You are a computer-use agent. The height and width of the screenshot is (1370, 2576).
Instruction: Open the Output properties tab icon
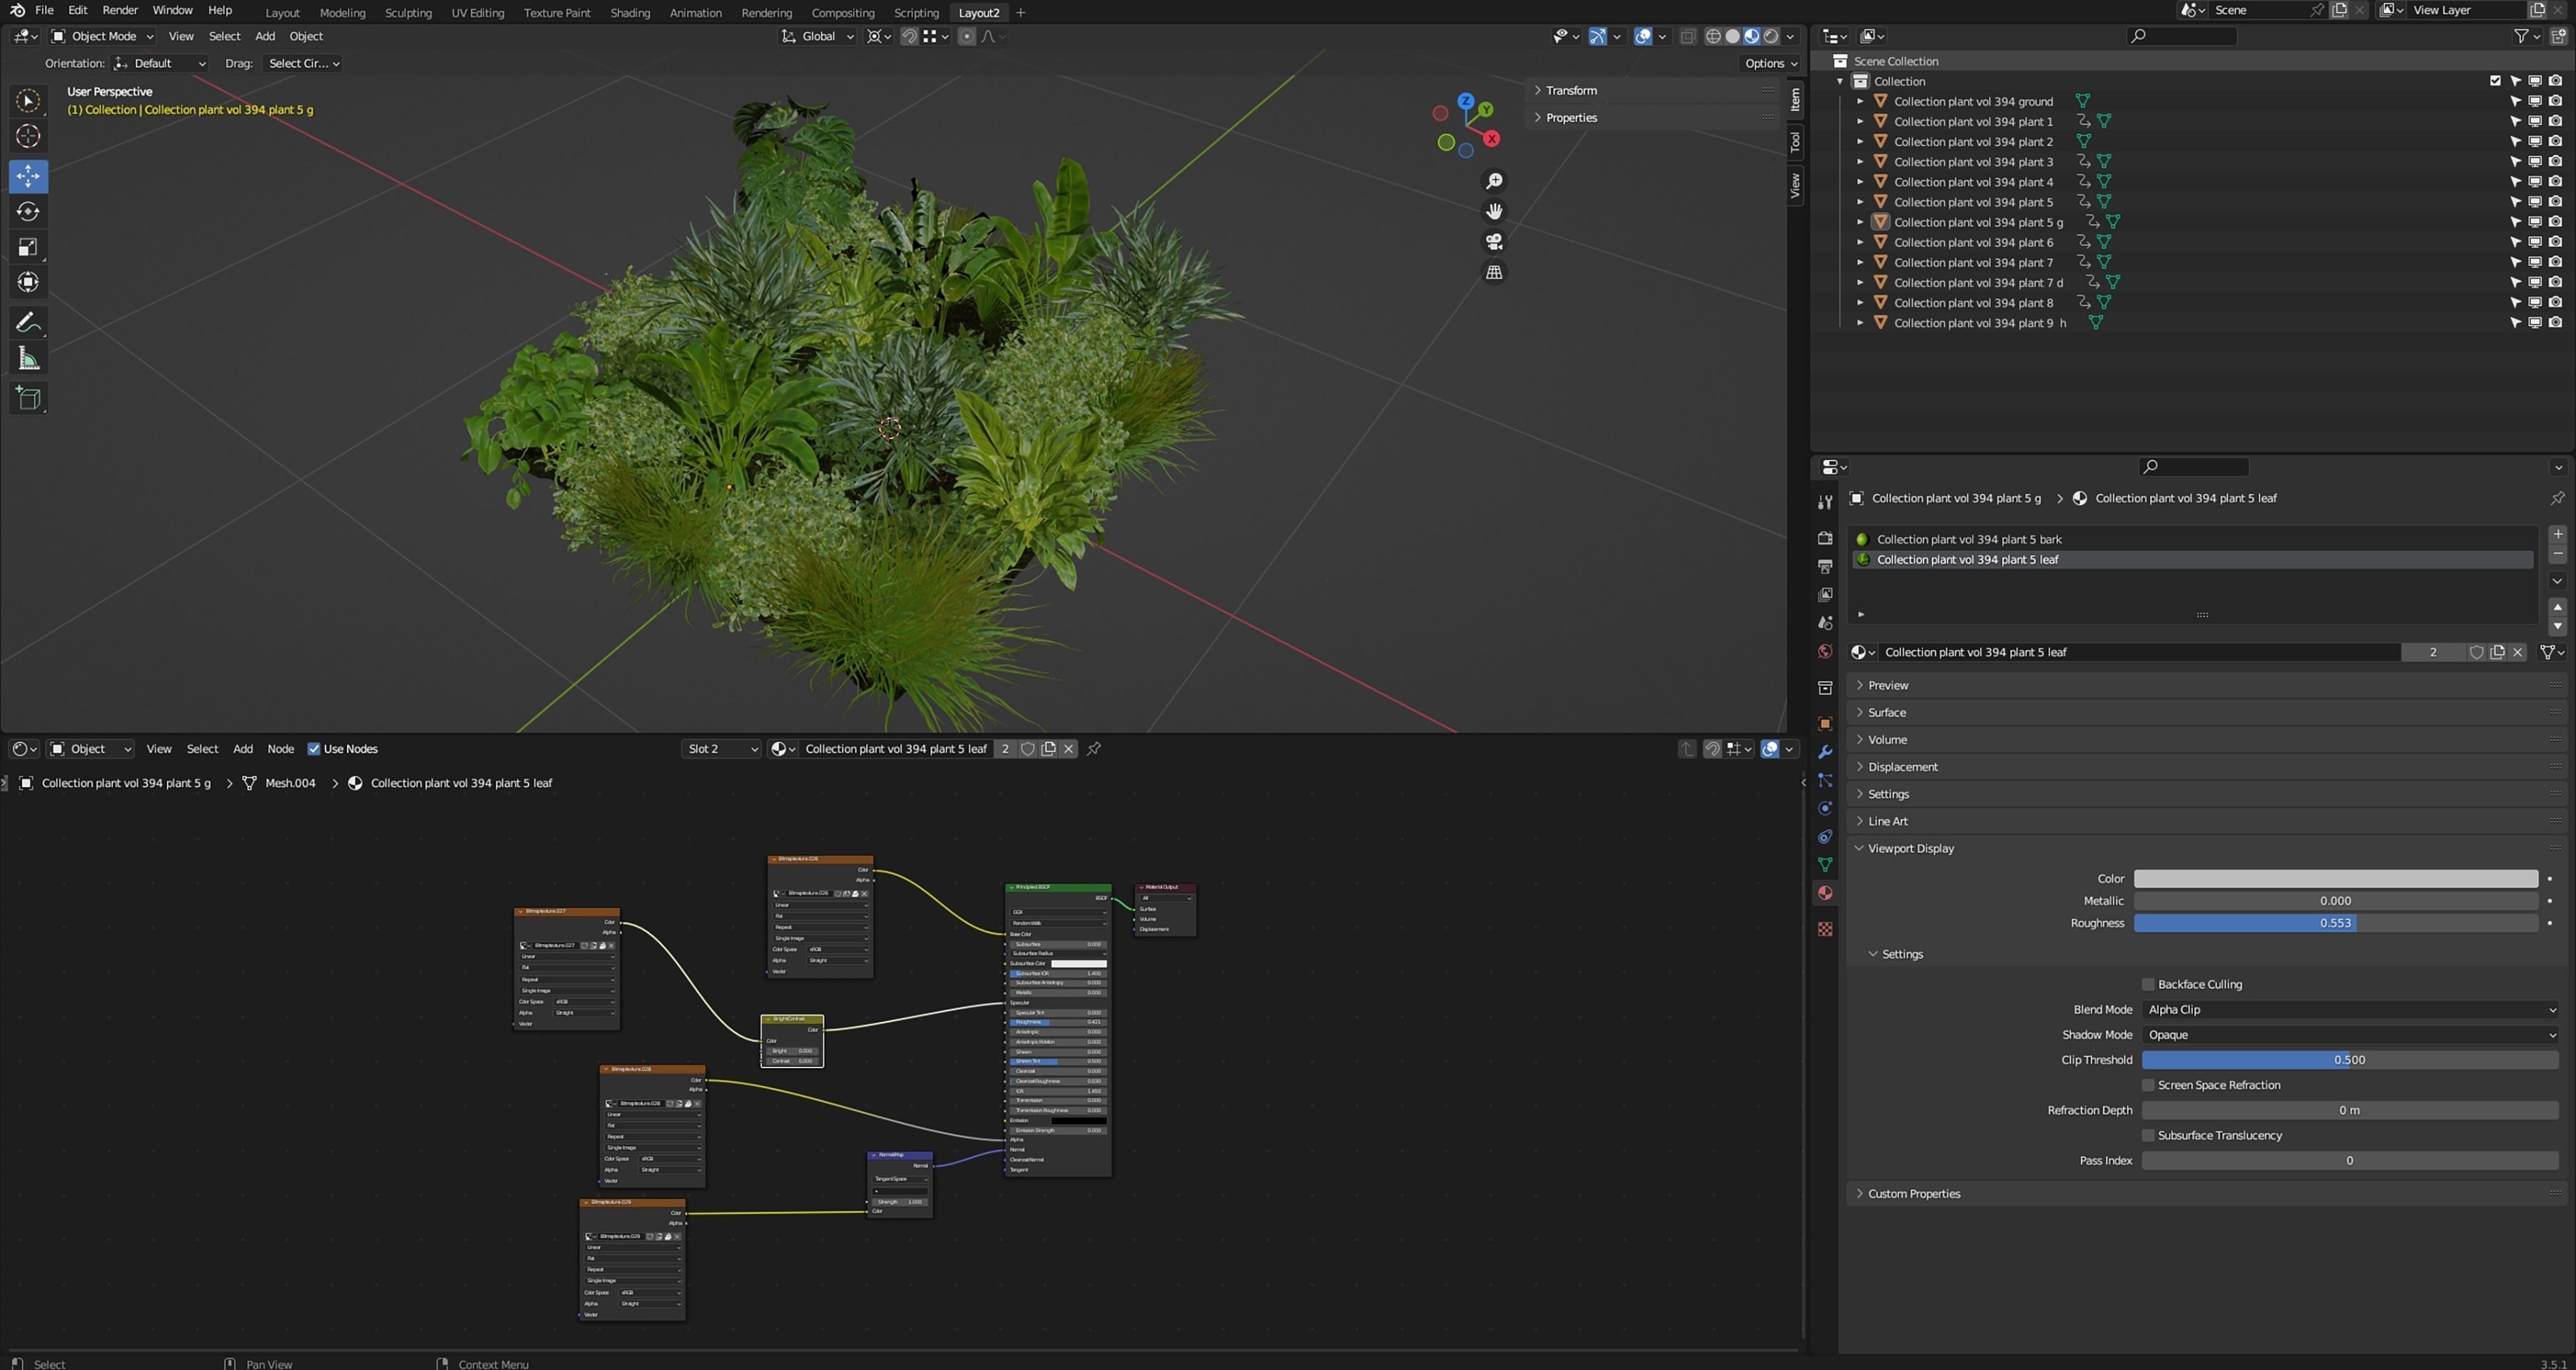coord(1825,566)
